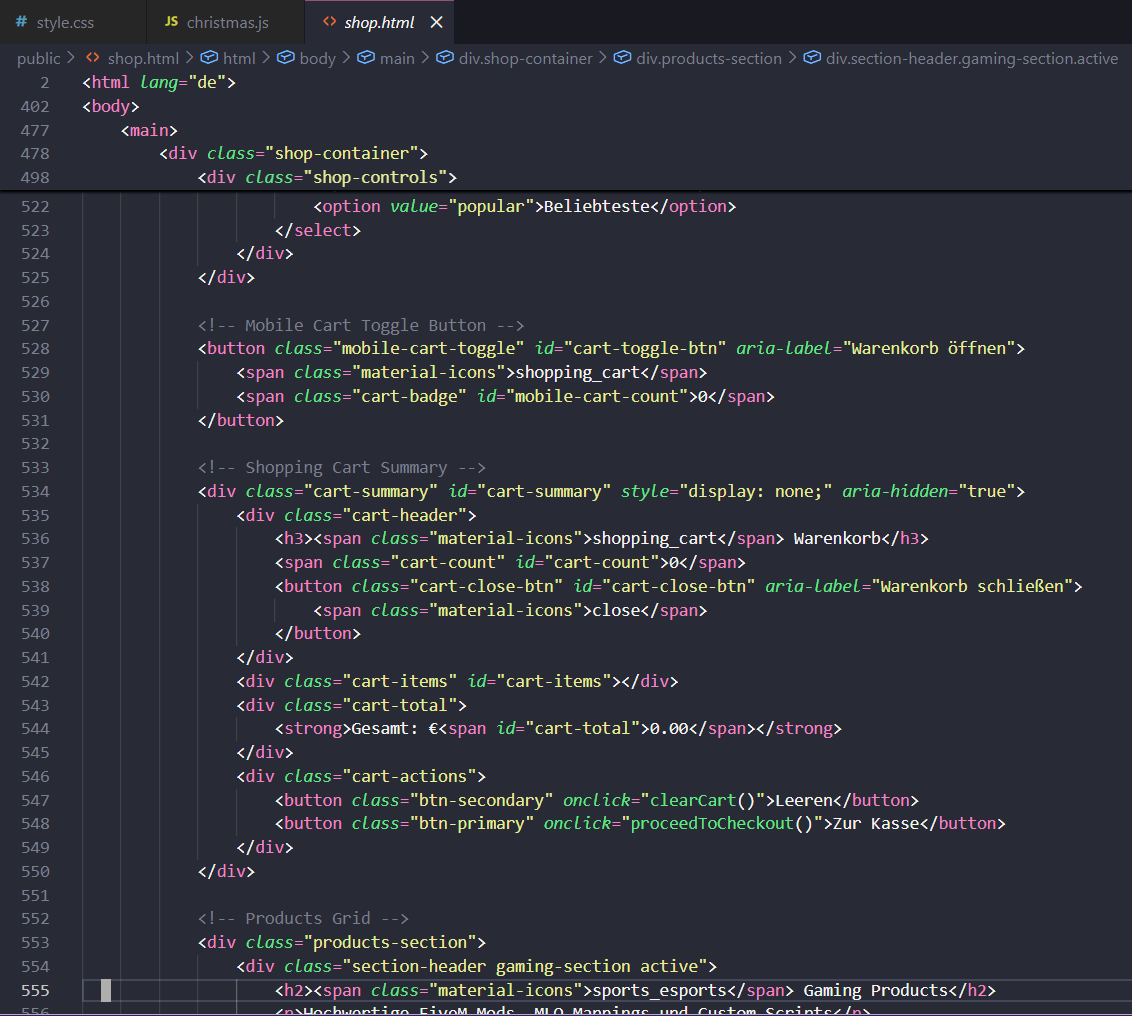Image resolution: width=1132 pixels, height=1016 pixels.
Task: Close the shop.html editor tab
Action: click(x=436, y=22)
